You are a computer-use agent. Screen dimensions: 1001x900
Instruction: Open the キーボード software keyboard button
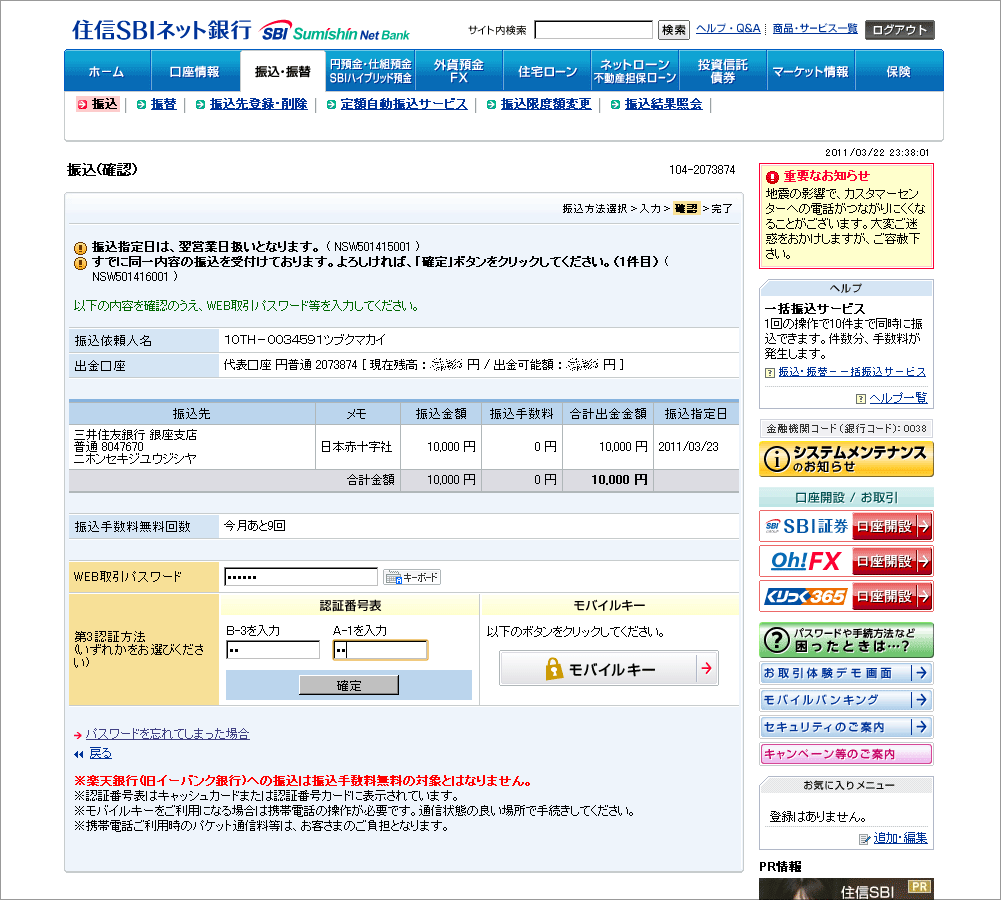(x=412, y=577)
